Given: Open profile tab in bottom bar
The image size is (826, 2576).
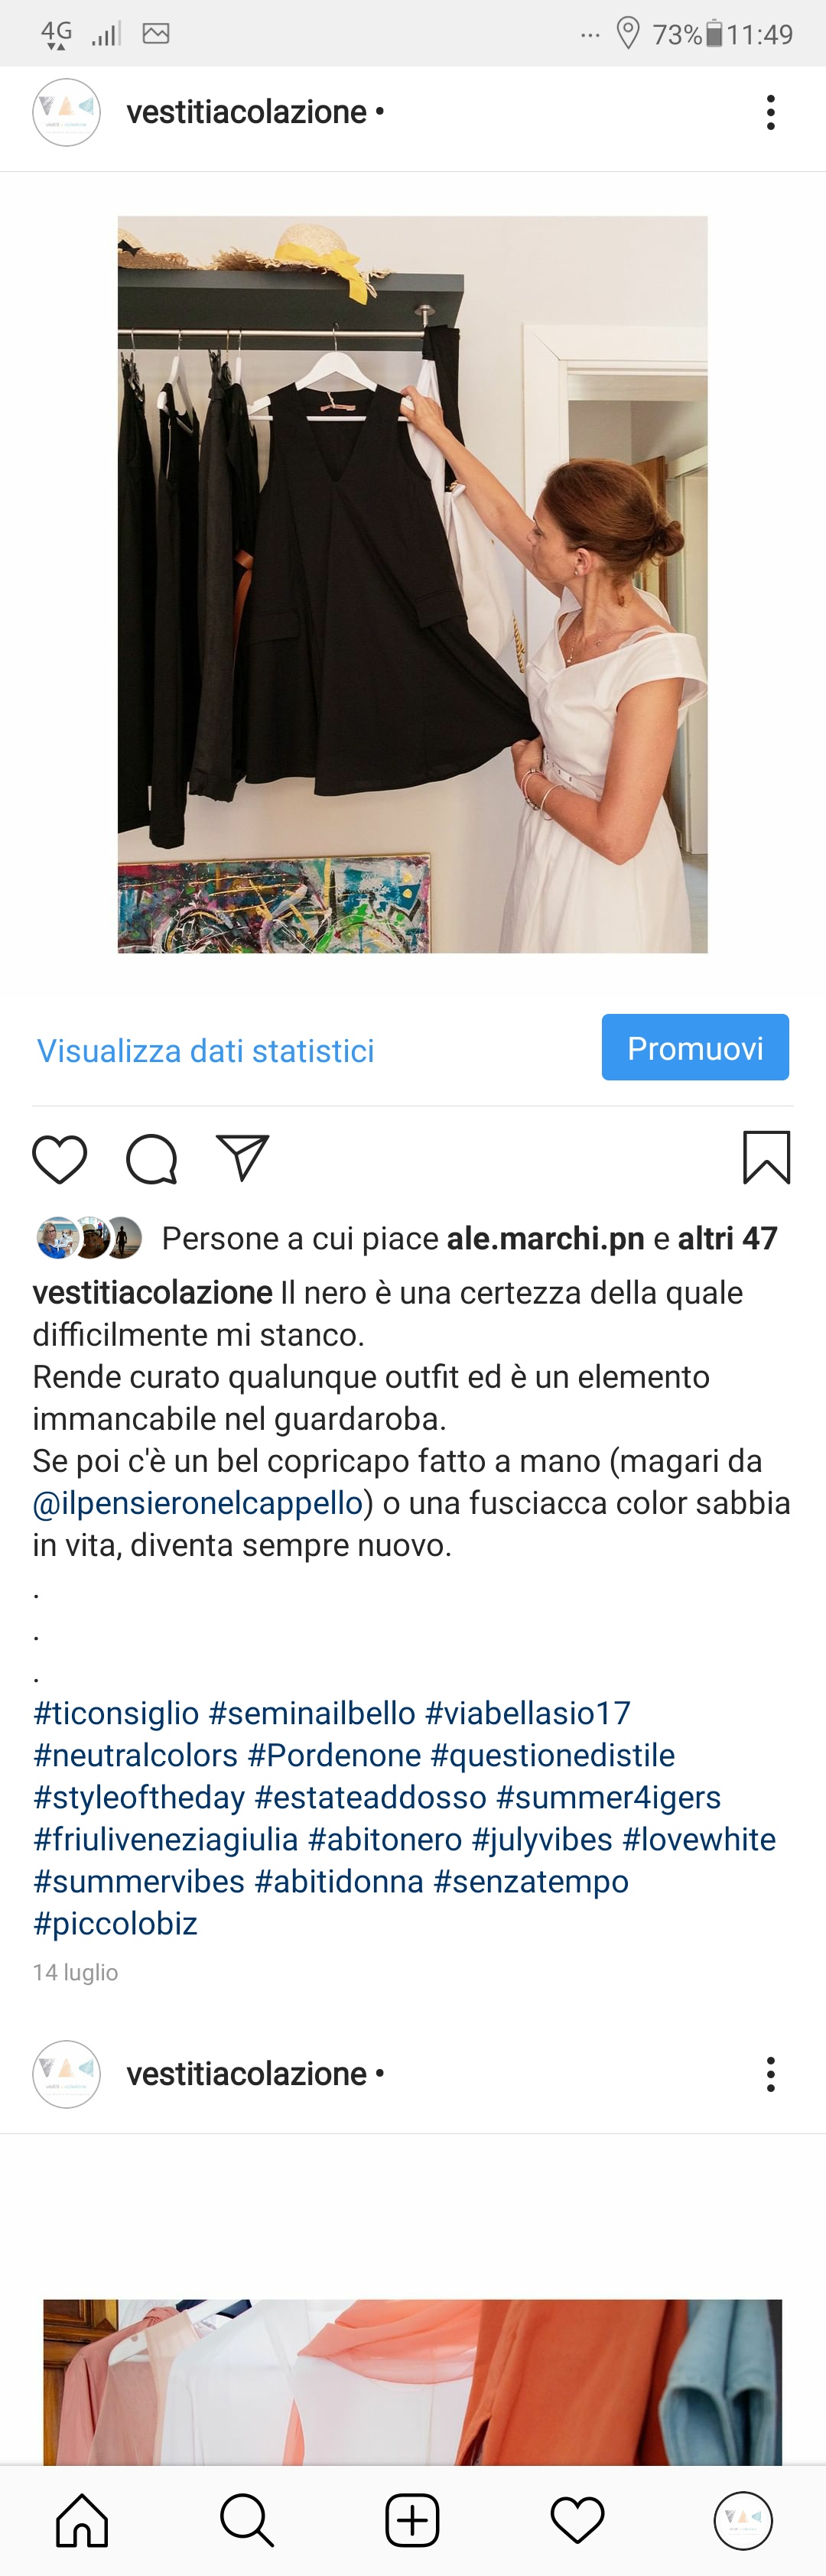Looking at the screenshot, I should pyautogui.click(x=743, y=2519).
